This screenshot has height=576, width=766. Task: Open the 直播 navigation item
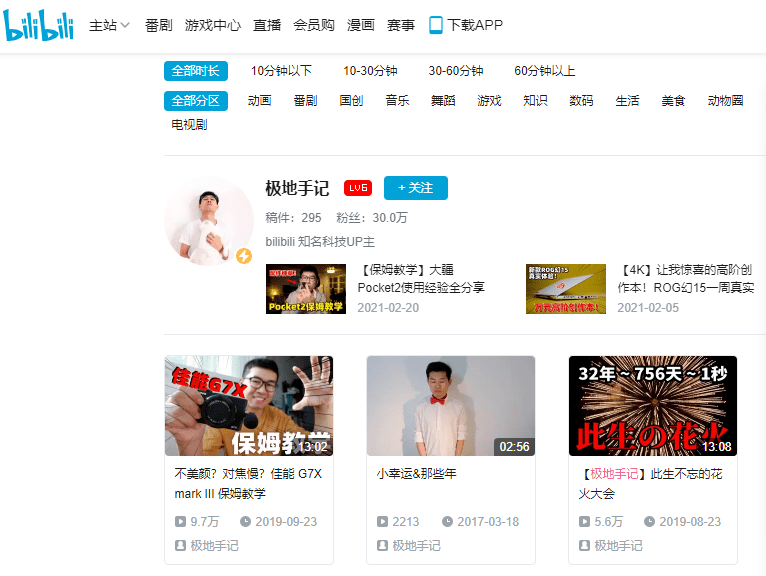[267, 25]
